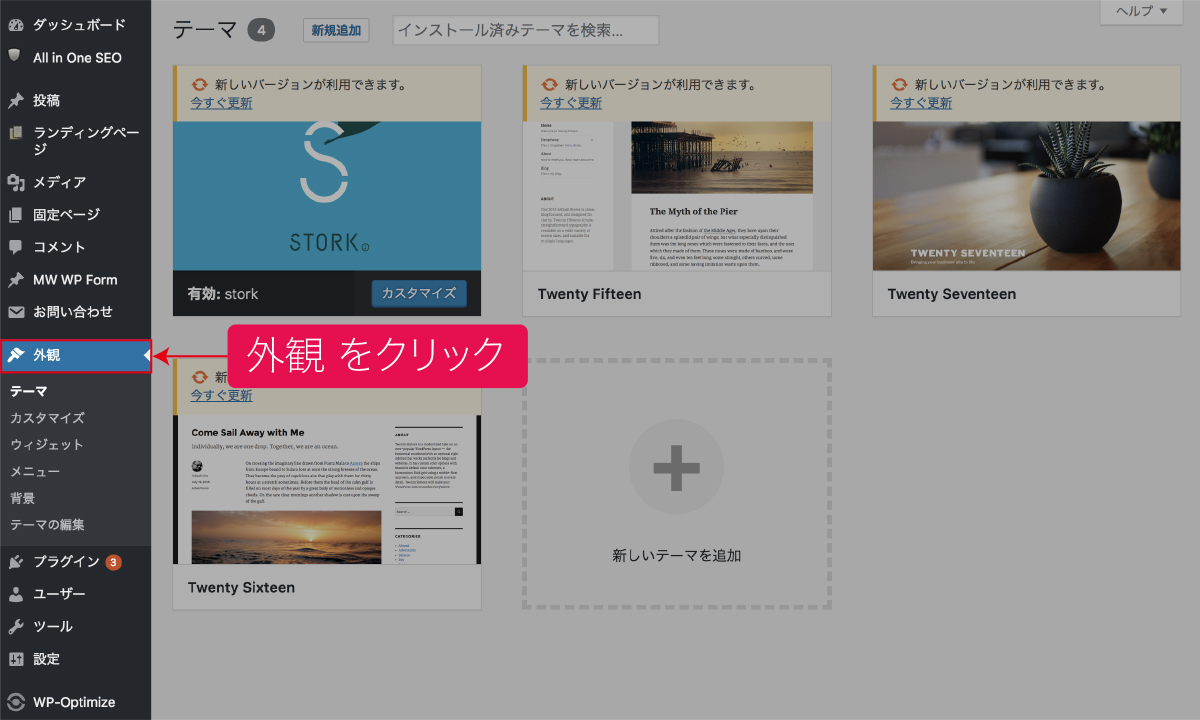1200x720 pixels.
Task: Click the 外観 paintbrush icon
Action: coord(16,355)
